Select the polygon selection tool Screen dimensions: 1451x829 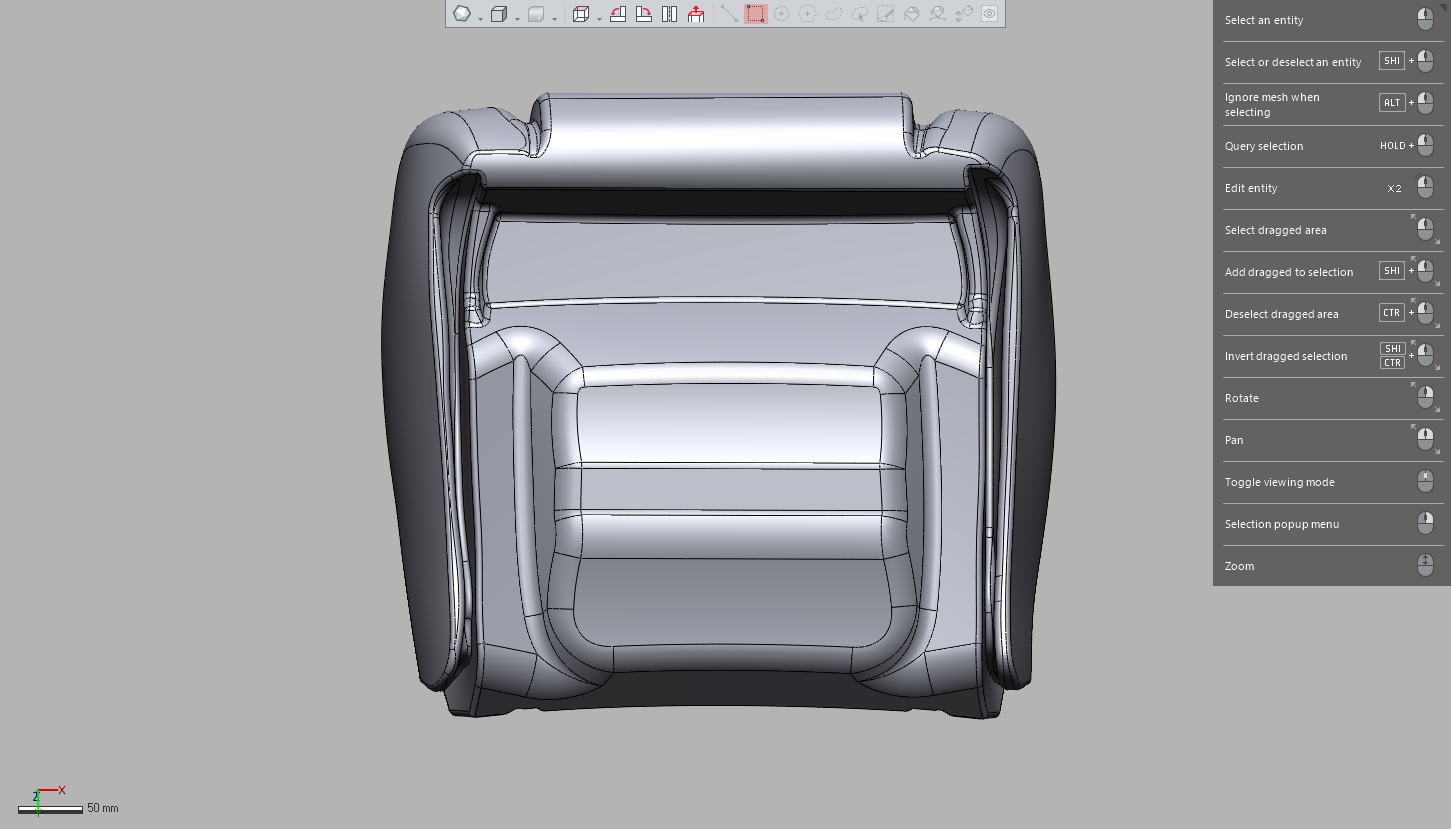[x=808, y=14]
